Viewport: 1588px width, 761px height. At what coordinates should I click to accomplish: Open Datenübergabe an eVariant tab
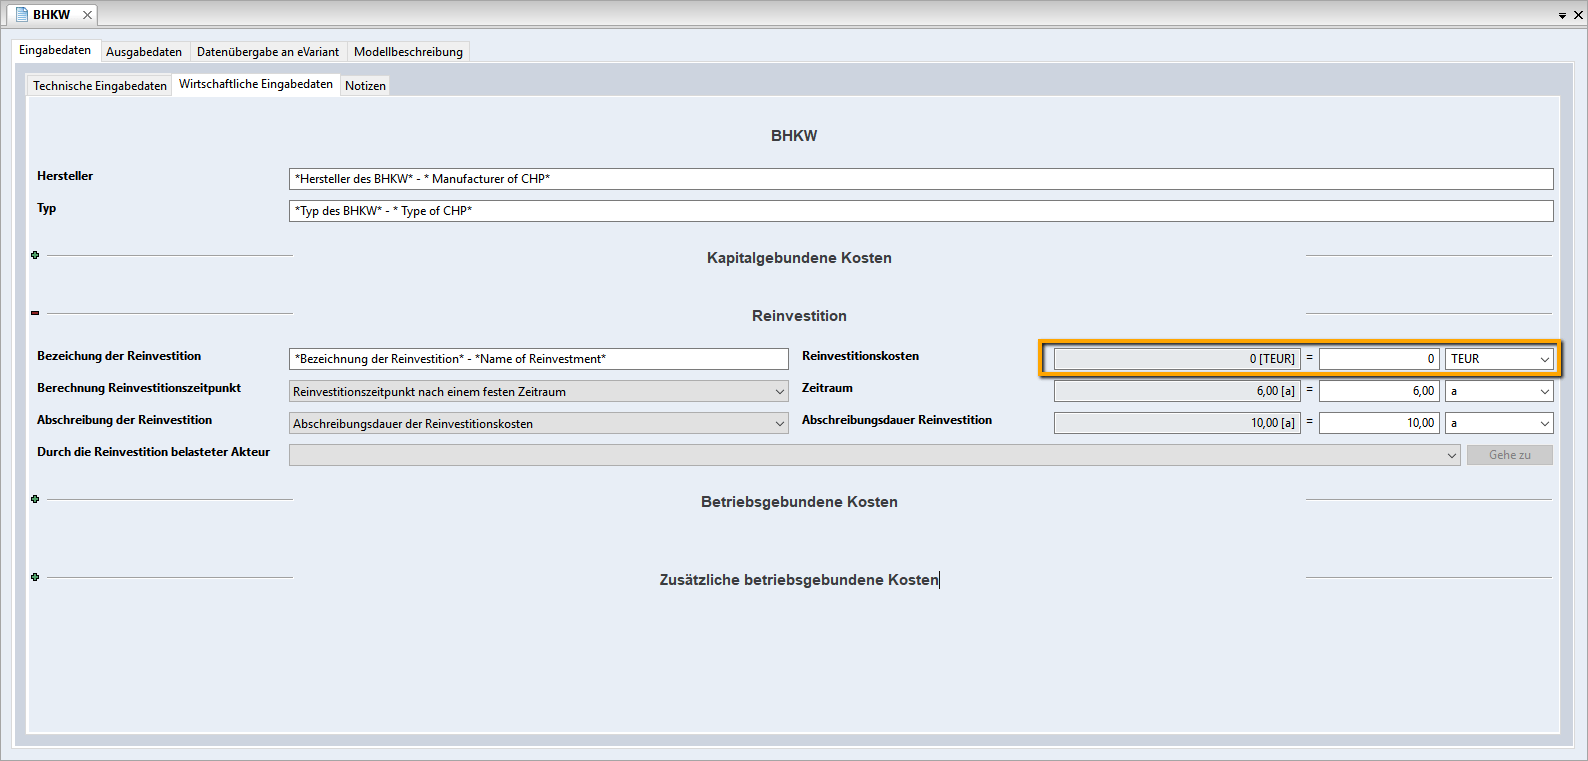click(x=267, y=52)
